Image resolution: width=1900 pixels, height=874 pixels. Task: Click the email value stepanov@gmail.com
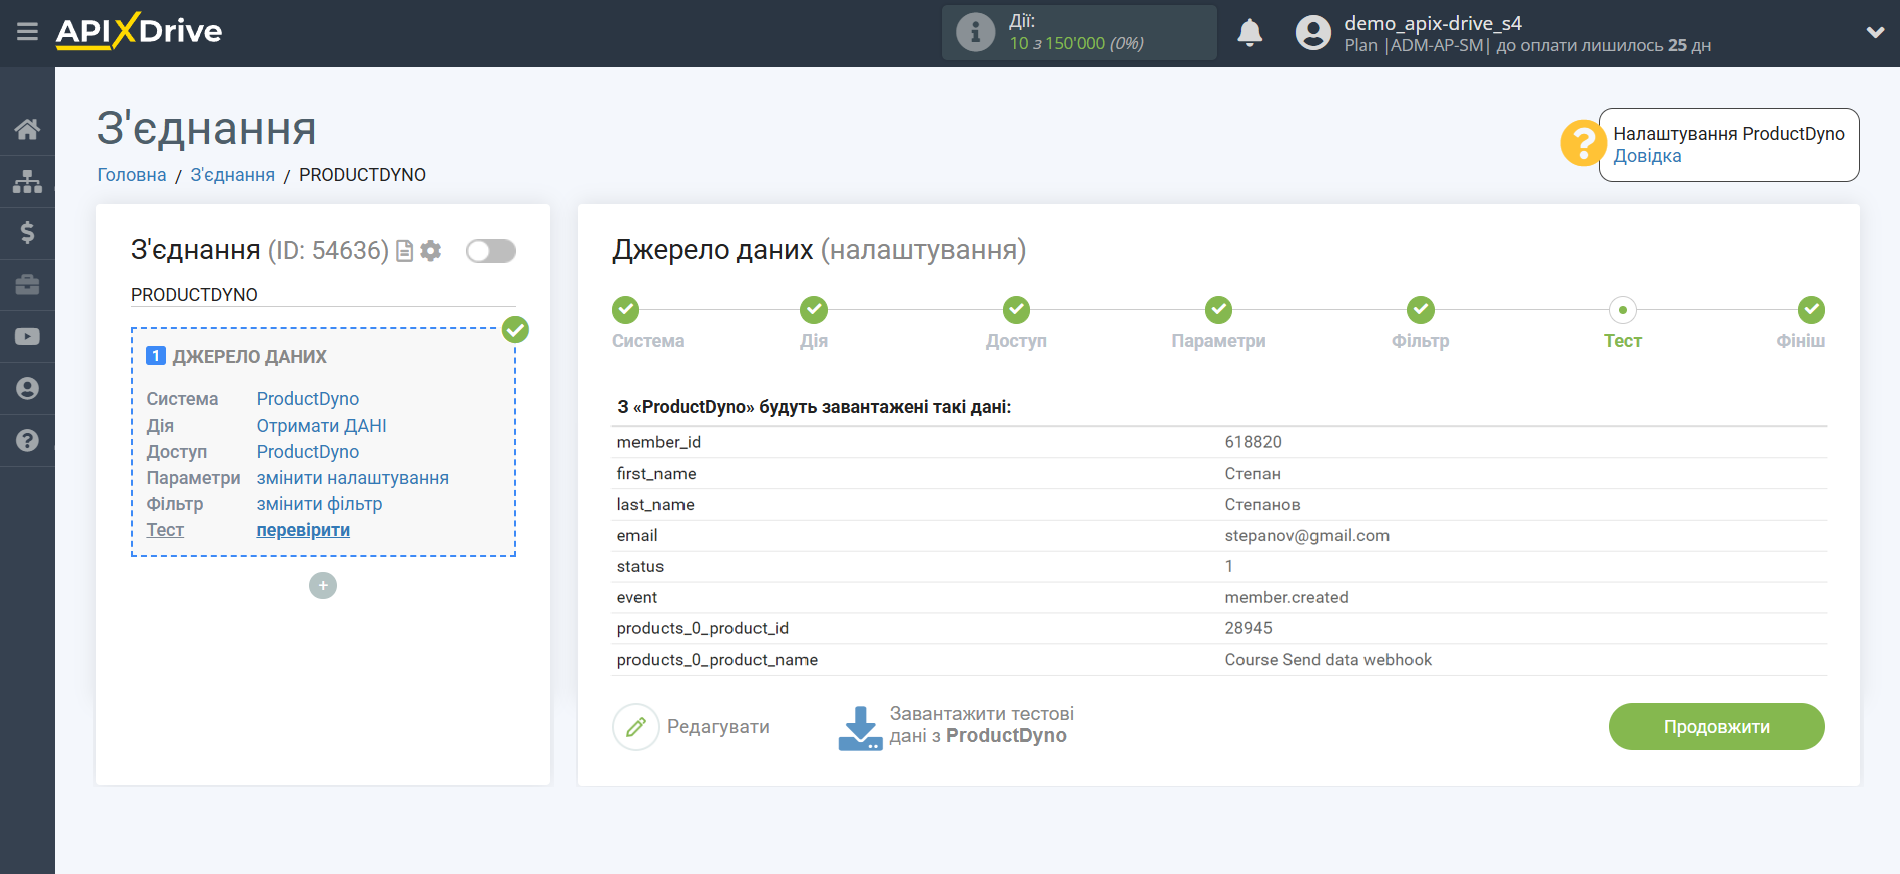tap(1307, 536)
